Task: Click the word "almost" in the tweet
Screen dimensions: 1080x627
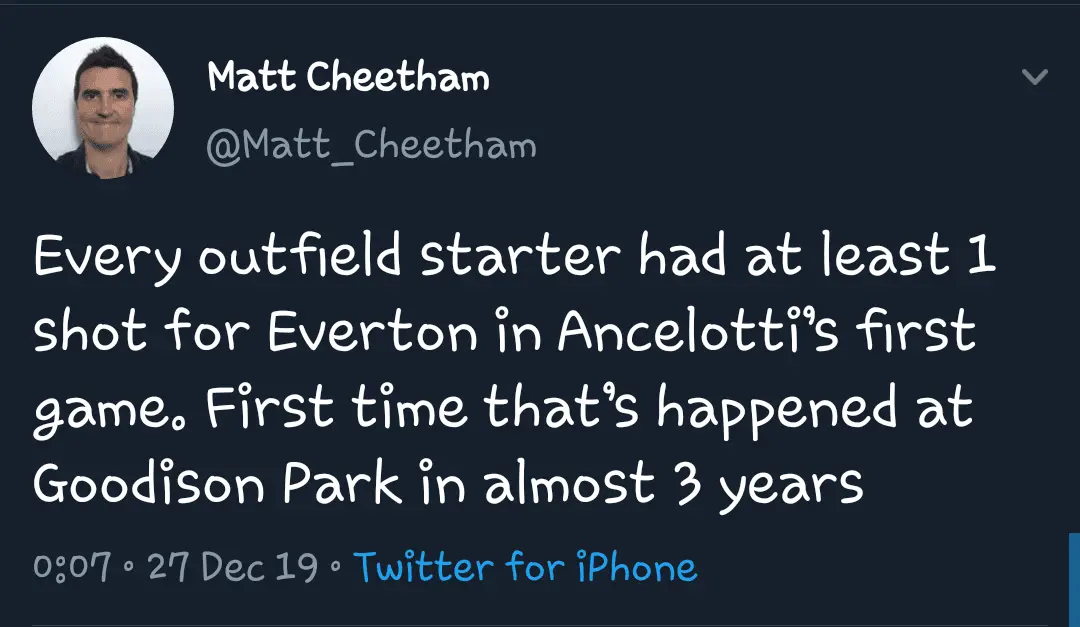Action: [x=568, y=484]
